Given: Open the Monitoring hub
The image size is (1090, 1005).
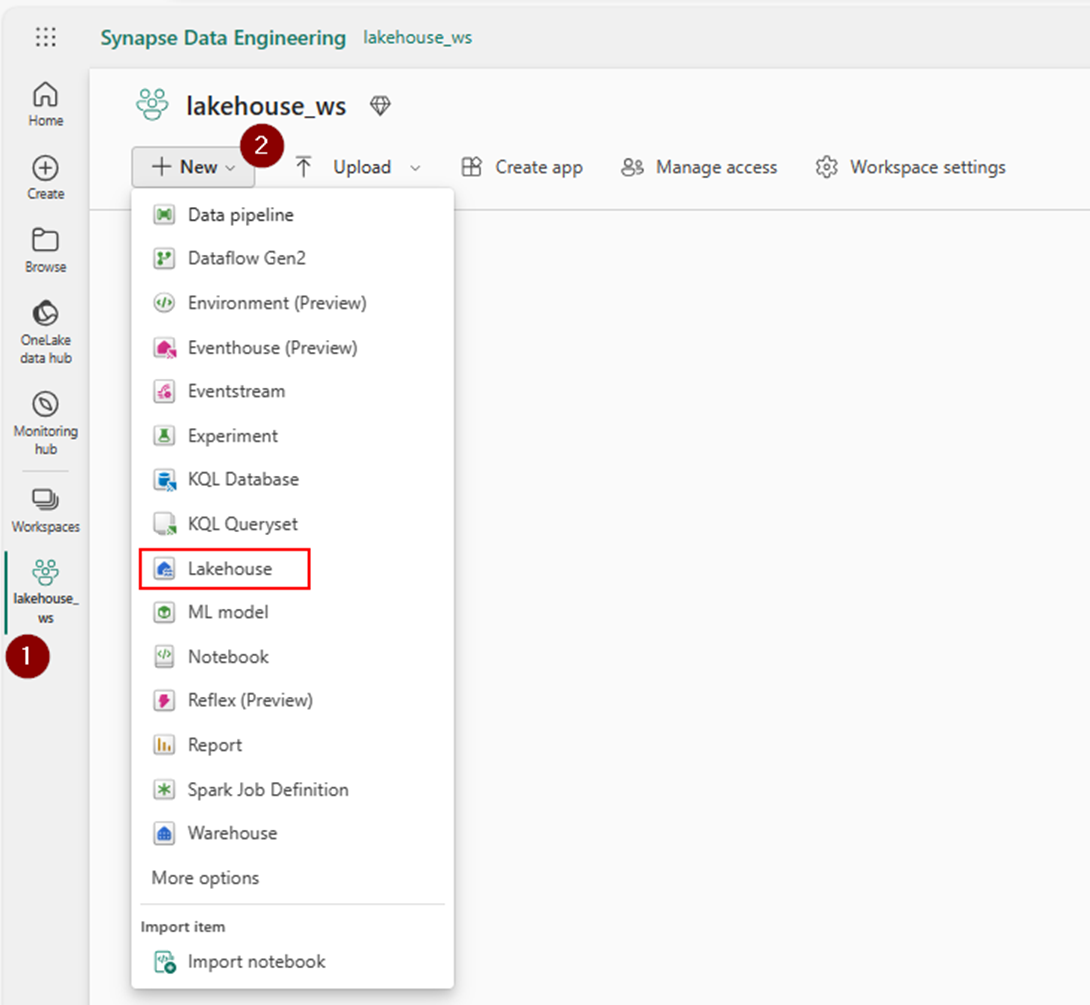Looking at the screenshot, I should click(46, 423).
